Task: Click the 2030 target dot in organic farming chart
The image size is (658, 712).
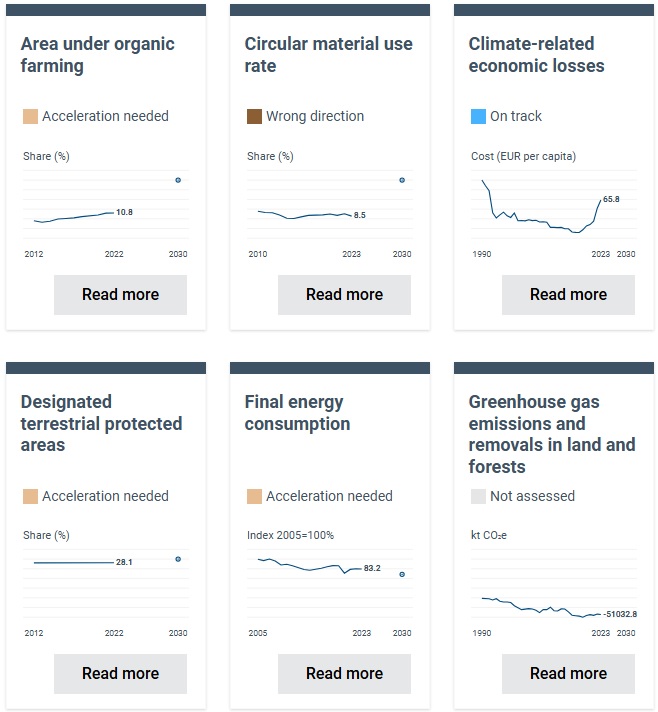Action: coord(178,180)
